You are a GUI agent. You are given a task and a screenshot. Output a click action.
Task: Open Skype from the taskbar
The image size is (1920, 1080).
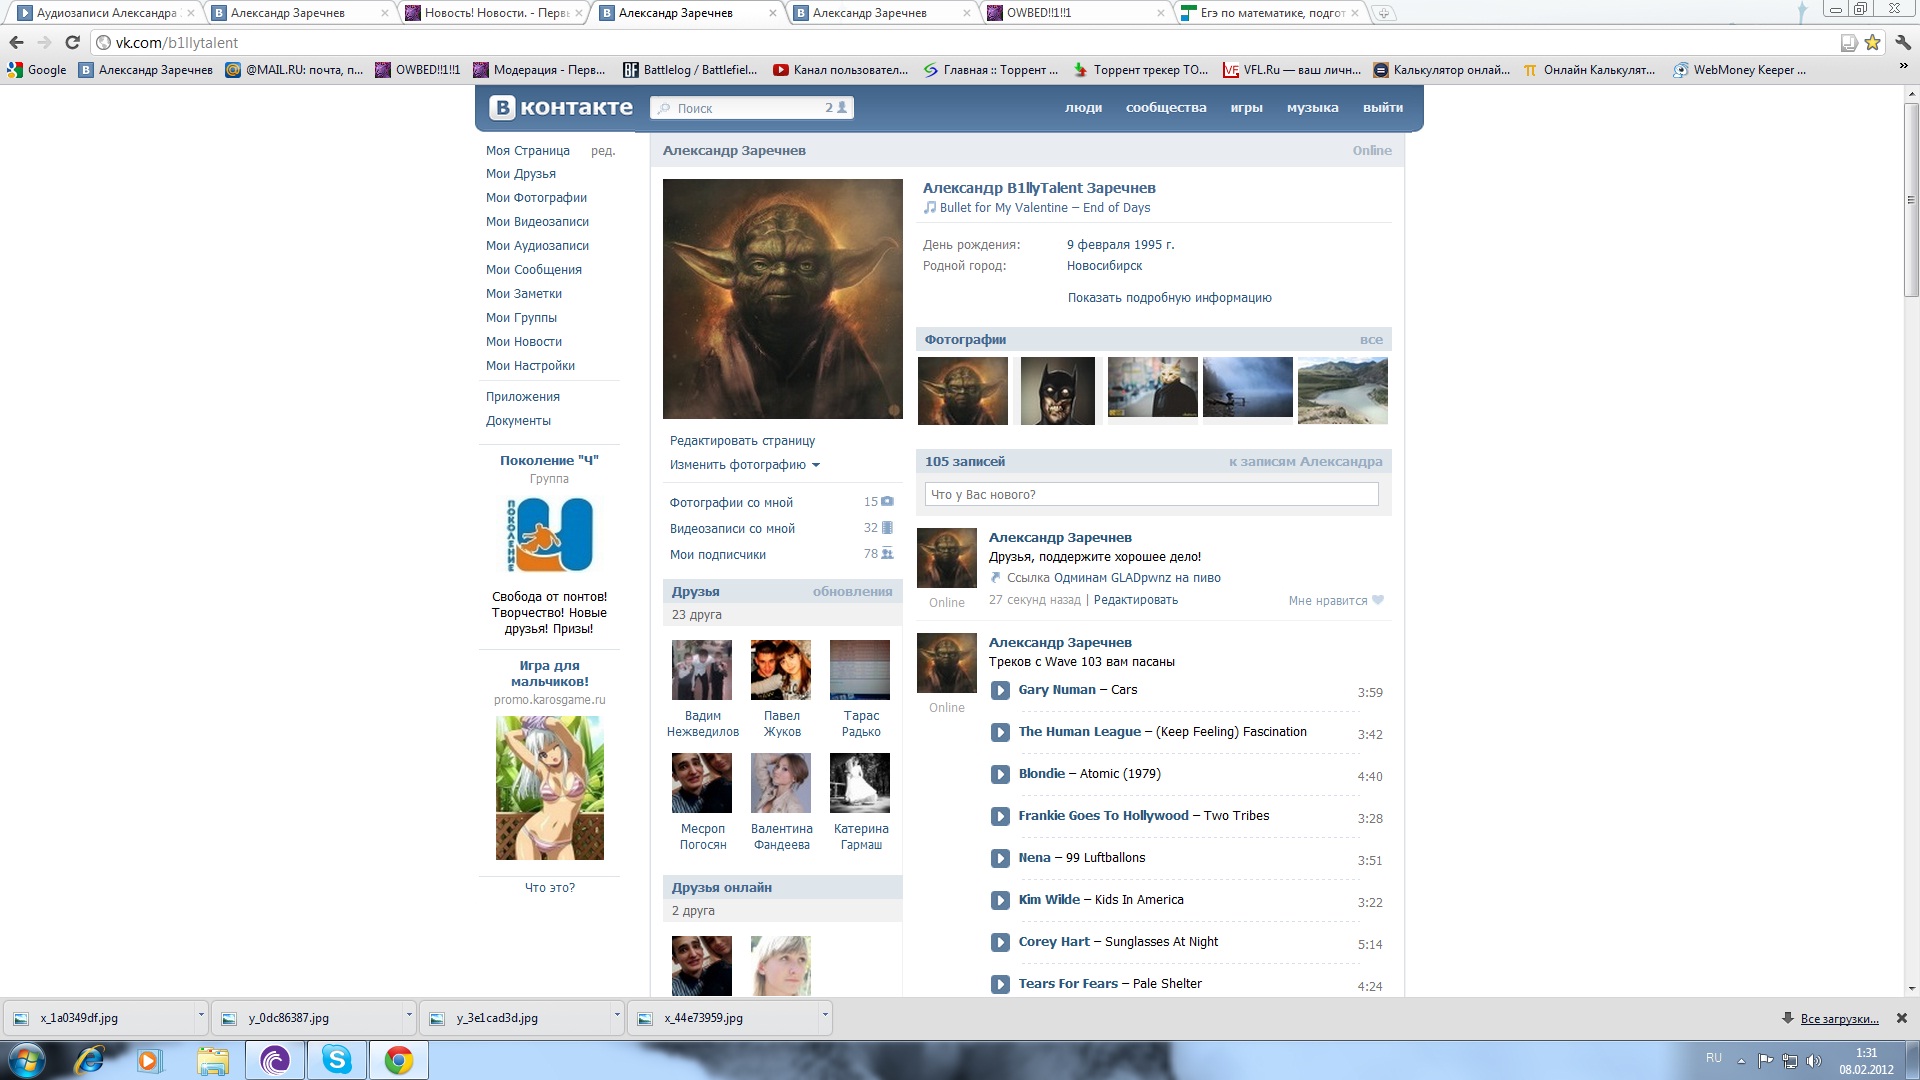tap(337, 1060)
